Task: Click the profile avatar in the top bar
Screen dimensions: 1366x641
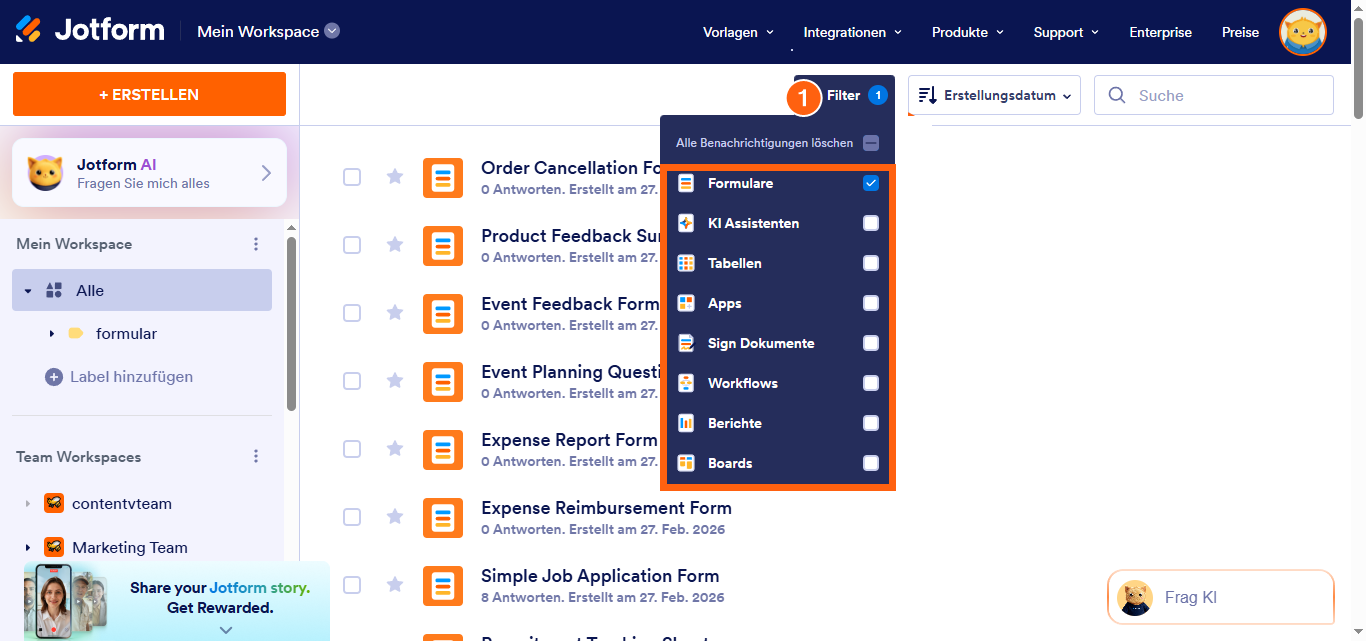Action: [x=1302, y=31]
